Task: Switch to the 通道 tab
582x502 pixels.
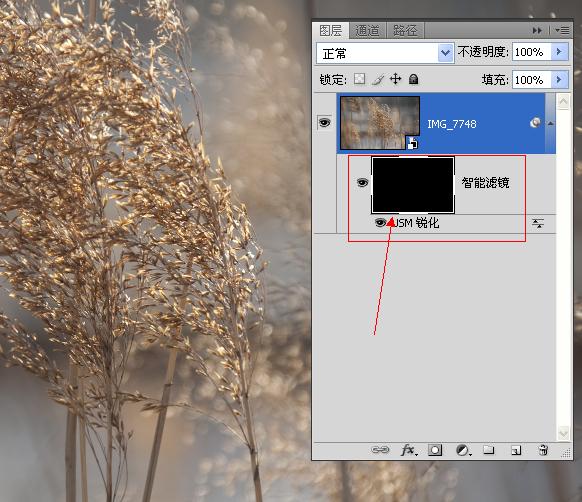Action: coord(367,30)
